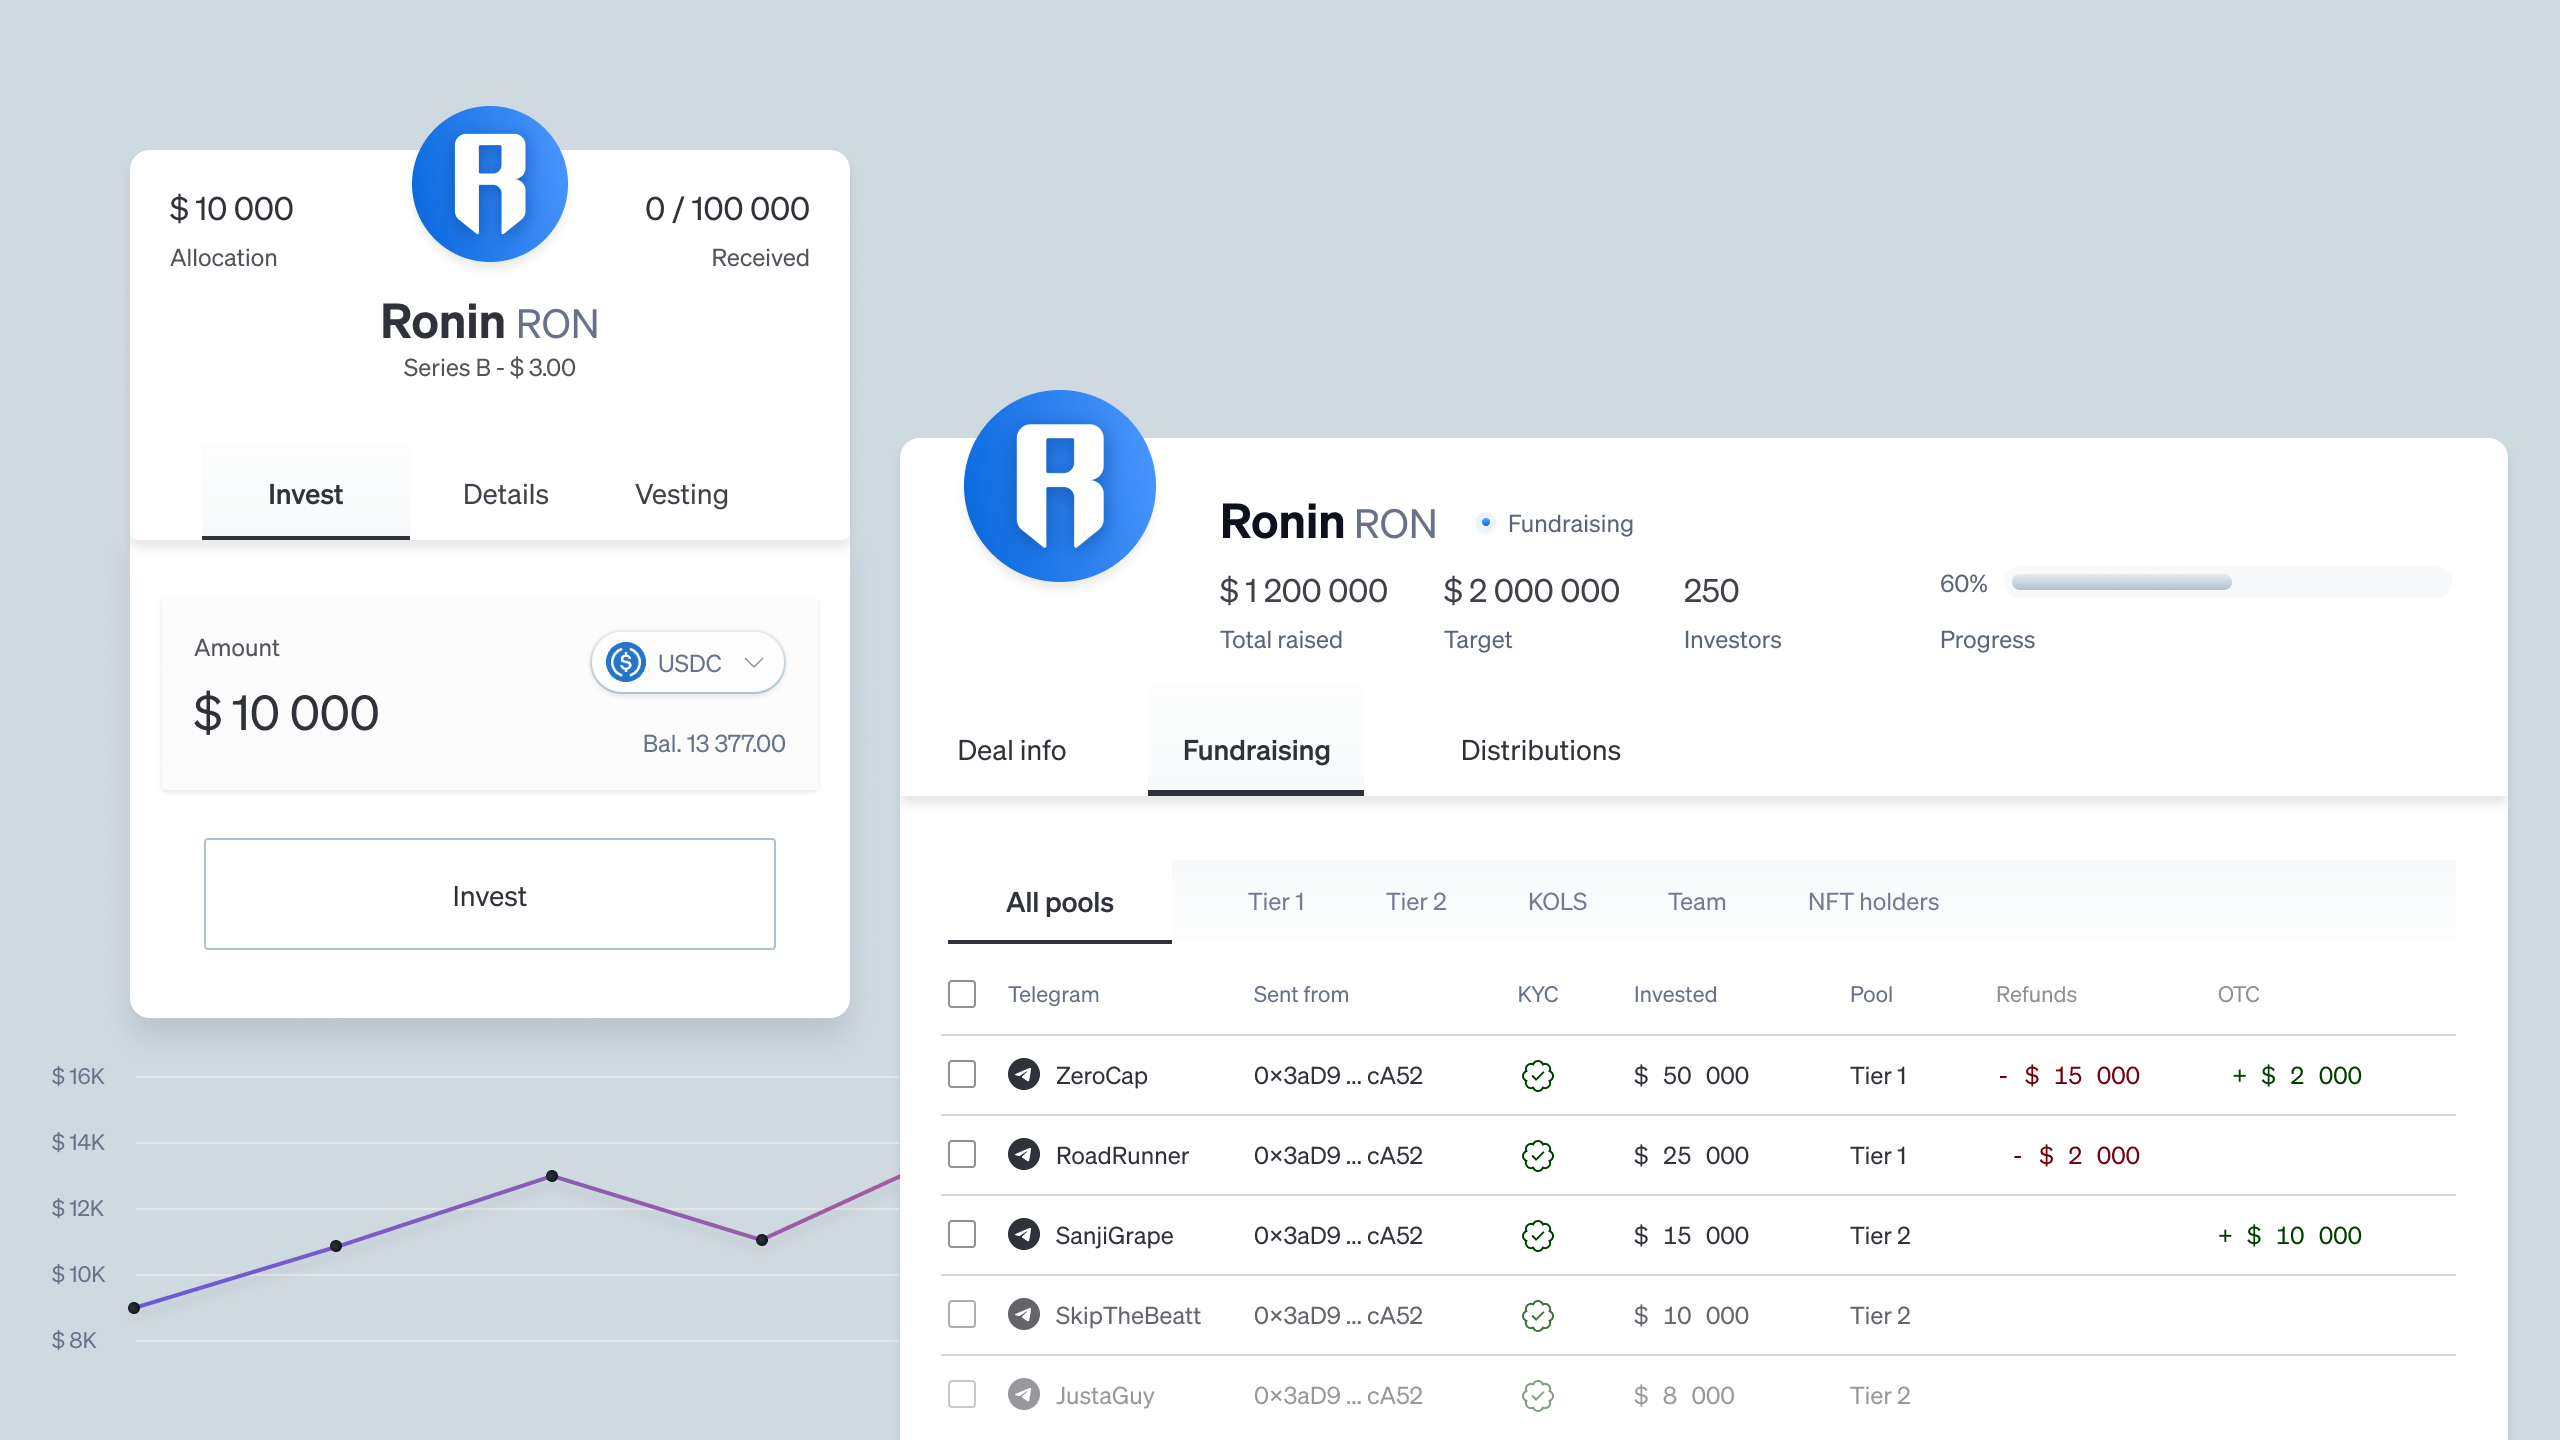Screen dimensions: 2560x1440
Task: Click ZeroCap's KYC verified badge
Action: click(1537, 1076)
